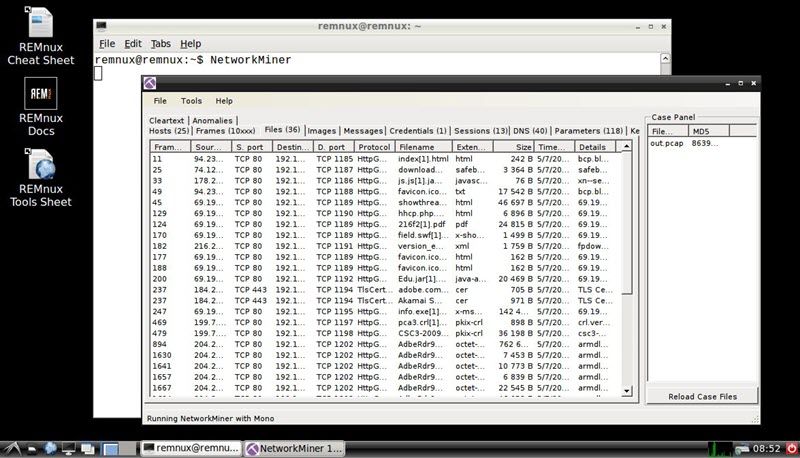Viewport: 800px width, 458px height.
Task: Select the CSC3-2009... file row
Action: [385, 334]
